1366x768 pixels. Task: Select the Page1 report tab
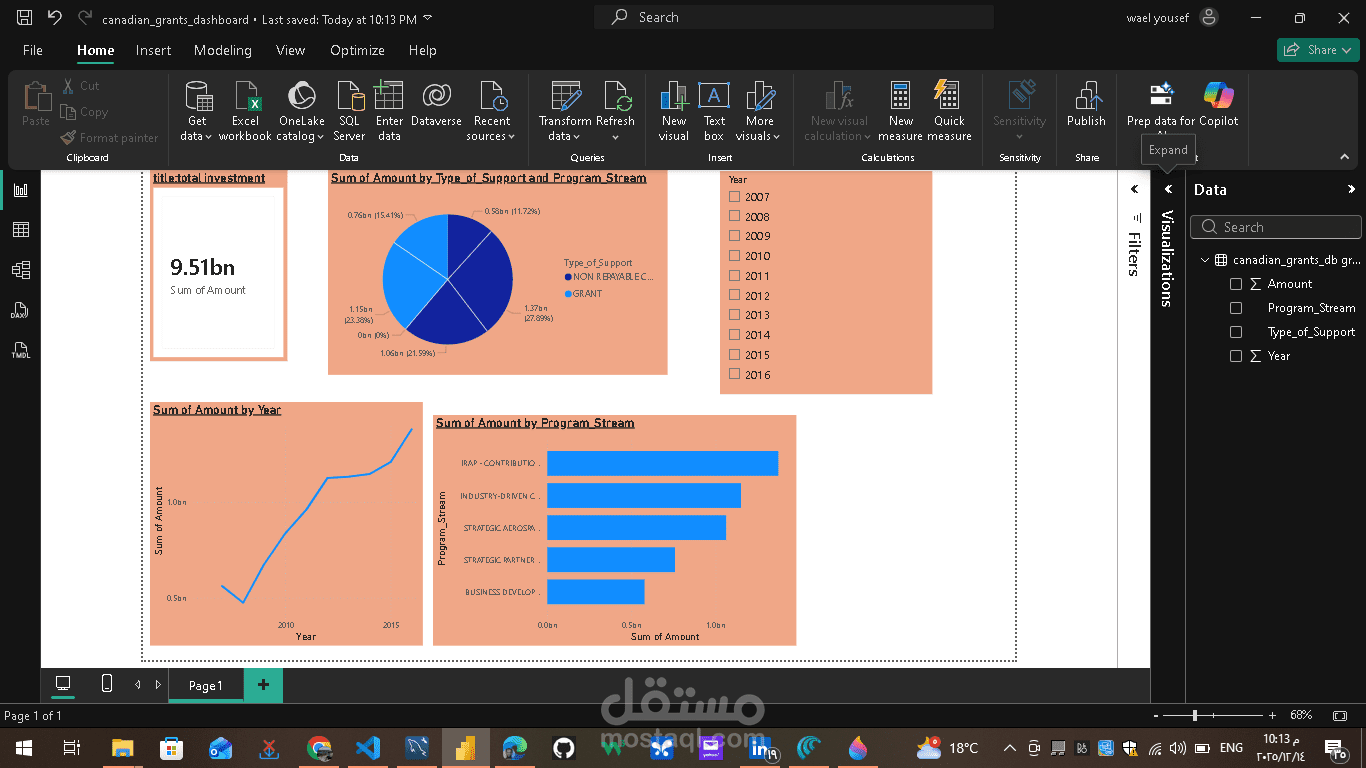(x=205, y=685)
